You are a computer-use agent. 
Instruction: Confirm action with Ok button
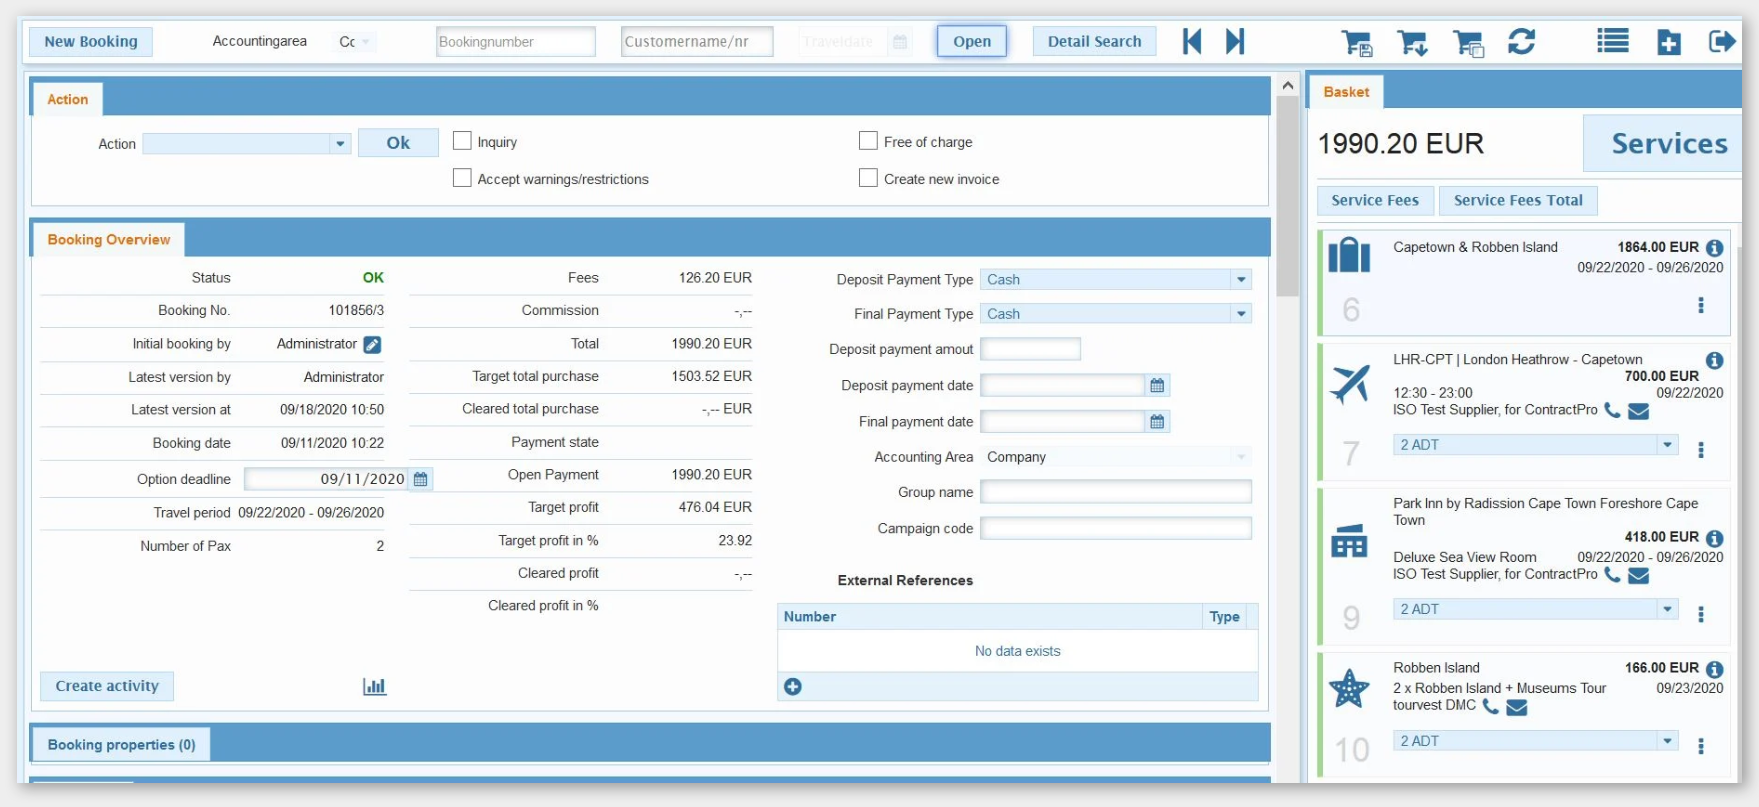click(398, 143)
